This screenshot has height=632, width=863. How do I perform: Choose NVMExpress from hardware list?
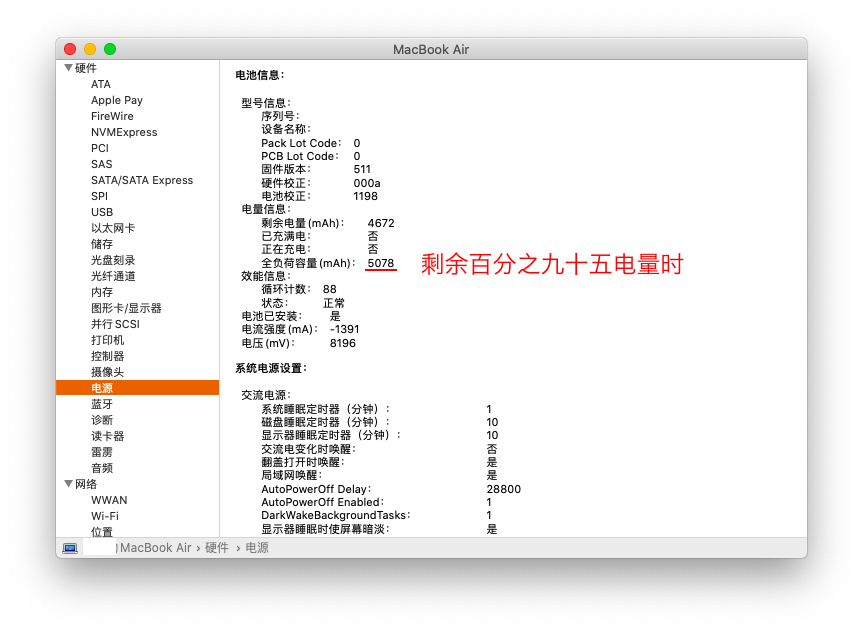point(124,132)
